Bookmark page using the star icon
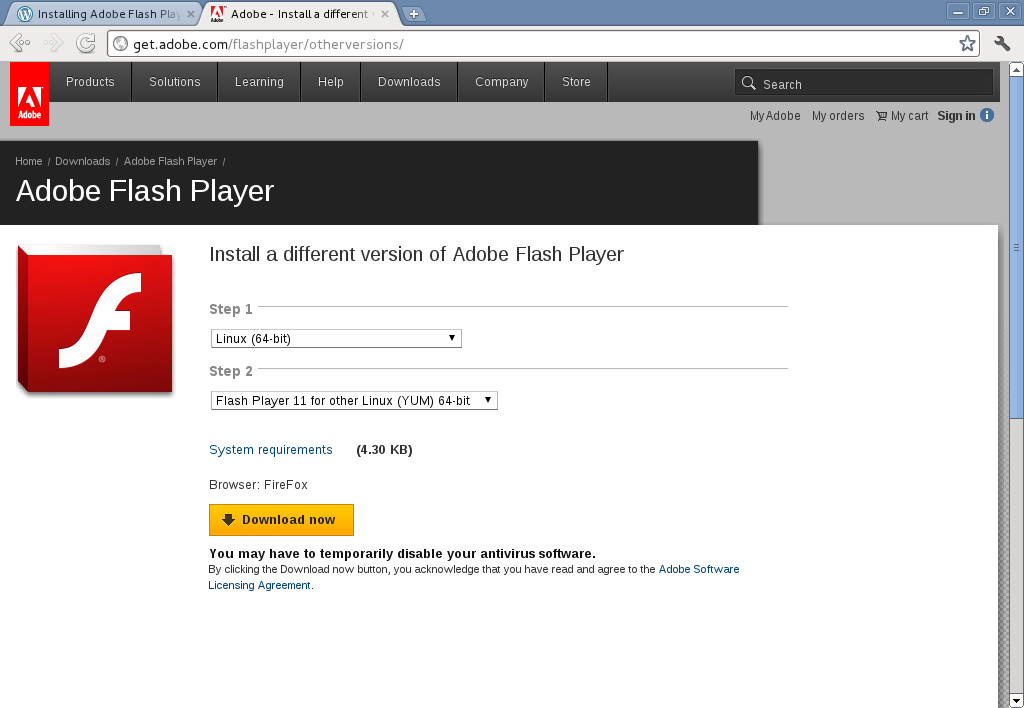The width and height of the screenshot is (1024, 708). coord(967,44)
